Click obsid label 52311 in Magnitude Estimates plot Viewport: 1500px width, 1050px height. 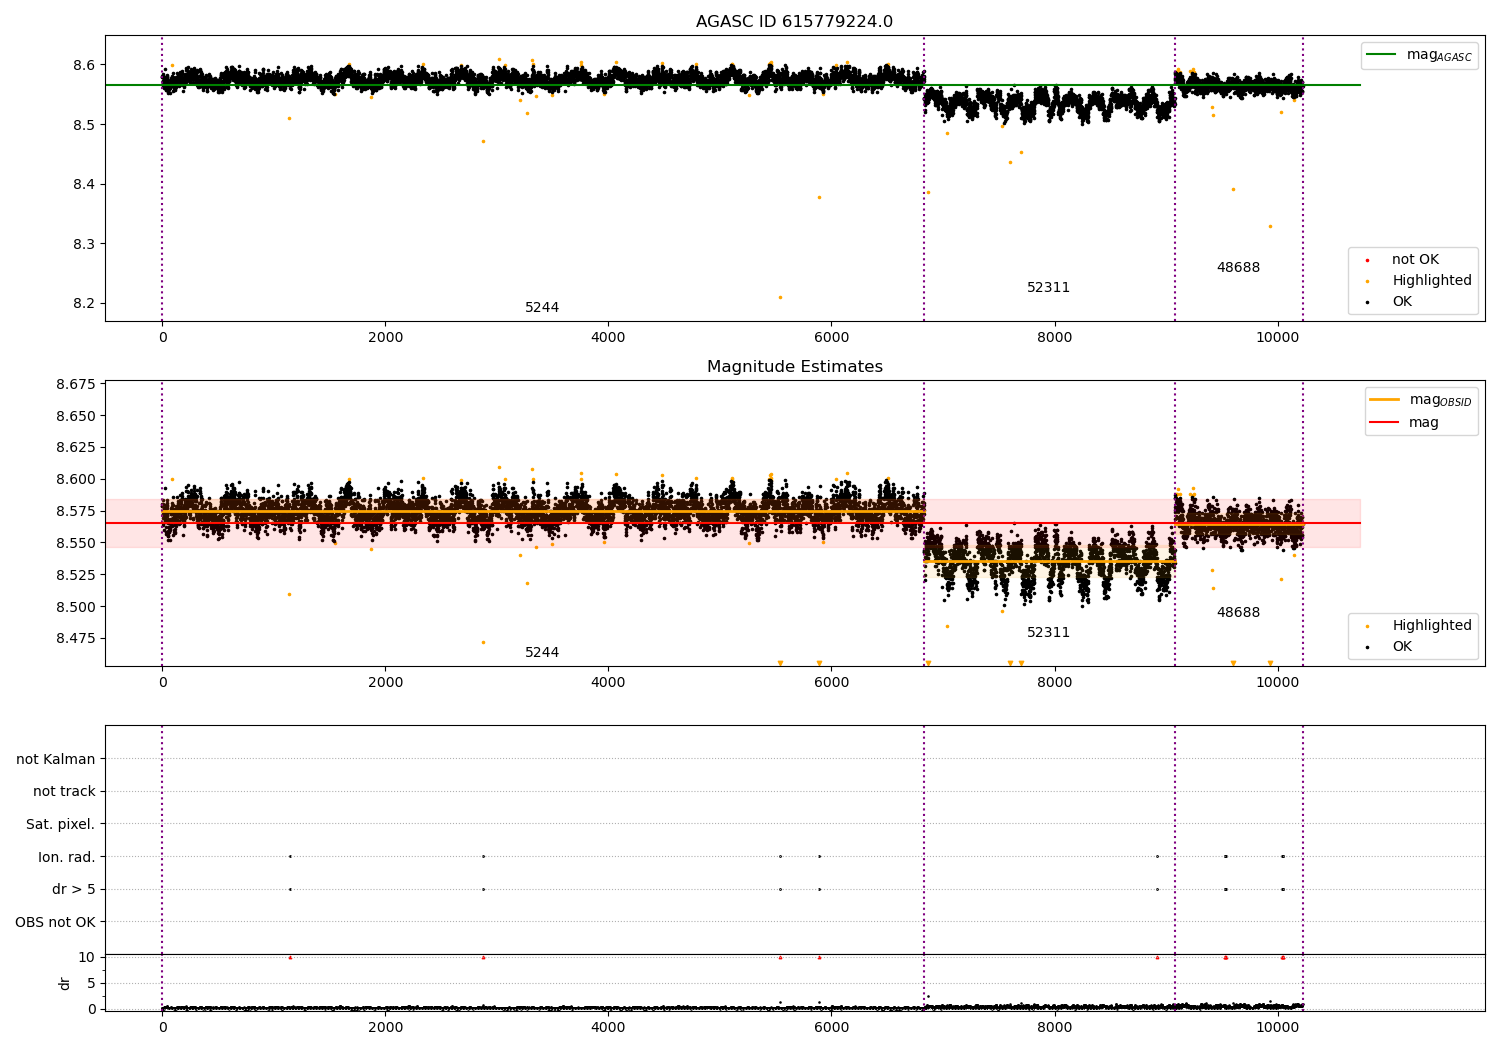pos(1048,633)
